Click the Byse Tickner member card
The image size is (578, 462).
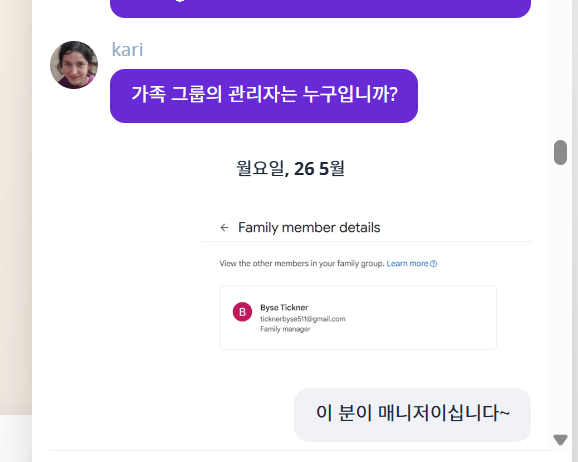358,318
